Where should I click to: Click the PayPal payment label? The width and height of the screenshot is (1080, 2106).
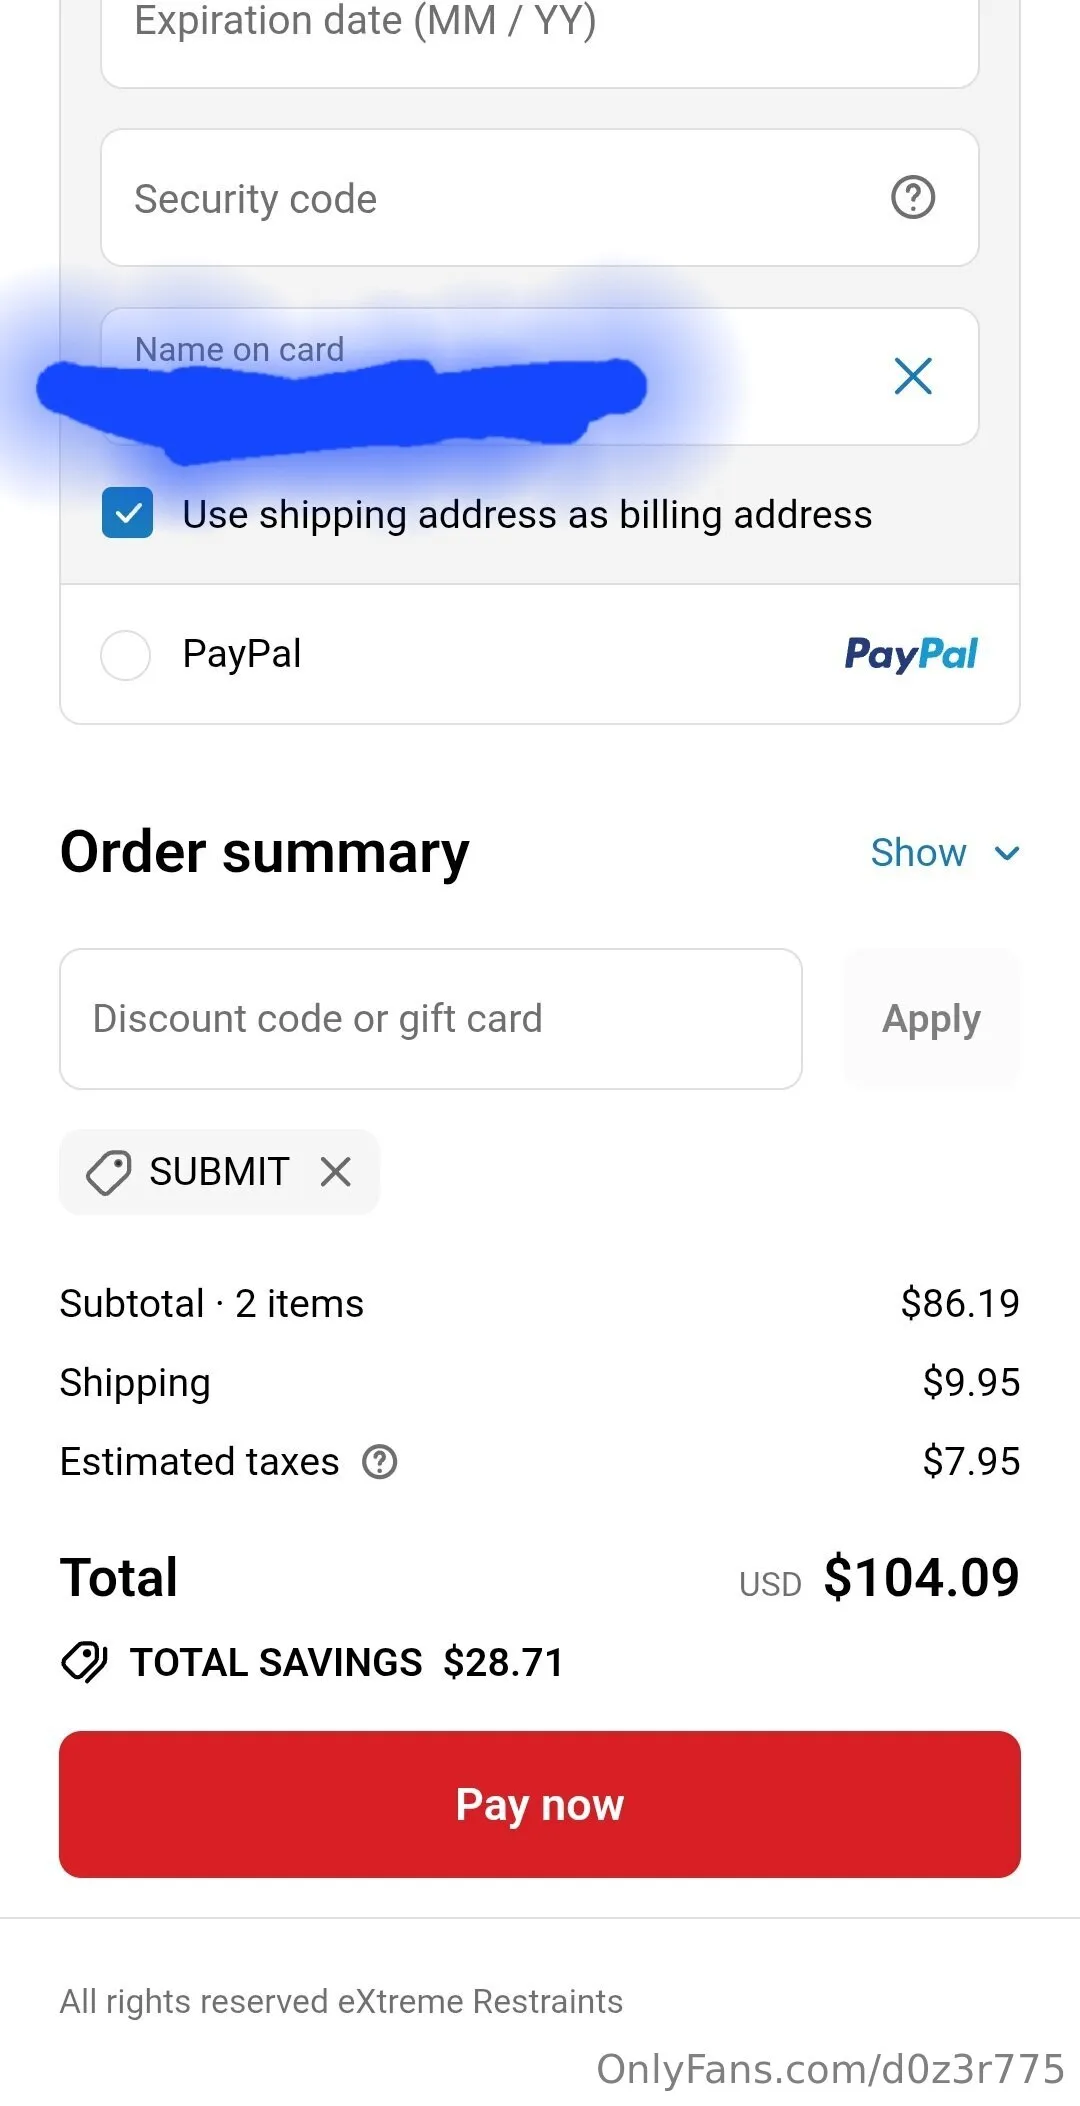click(x=242, y=654)
